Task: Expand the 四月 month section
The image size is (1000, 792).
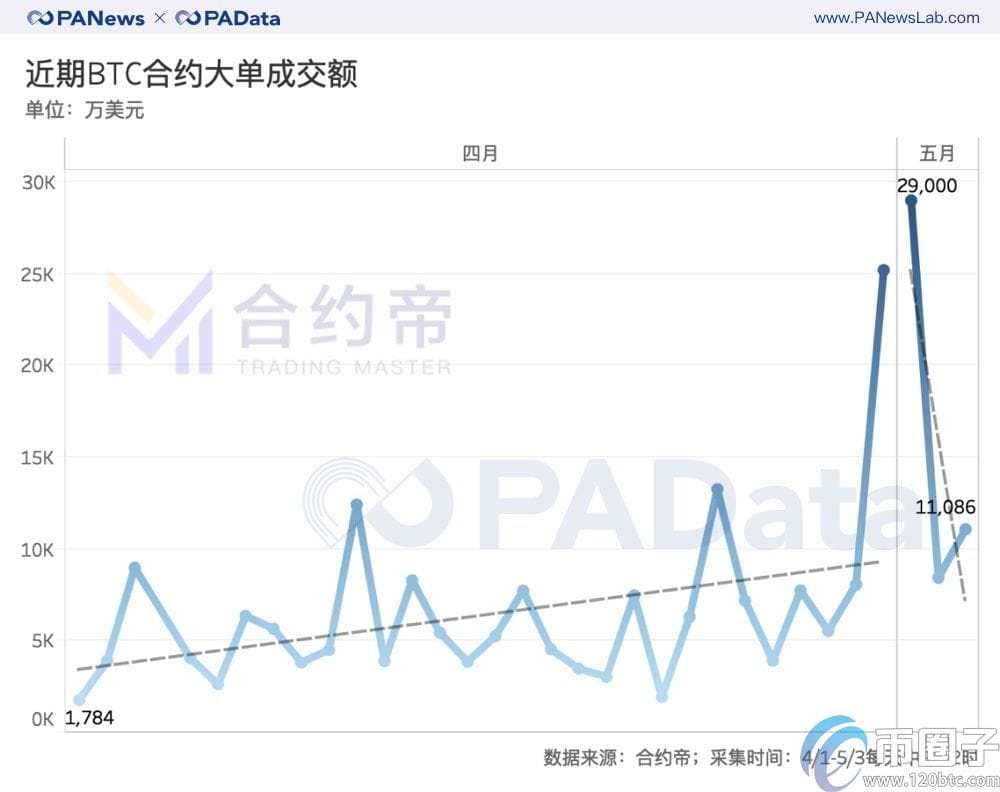Action: tap(481, 153)
